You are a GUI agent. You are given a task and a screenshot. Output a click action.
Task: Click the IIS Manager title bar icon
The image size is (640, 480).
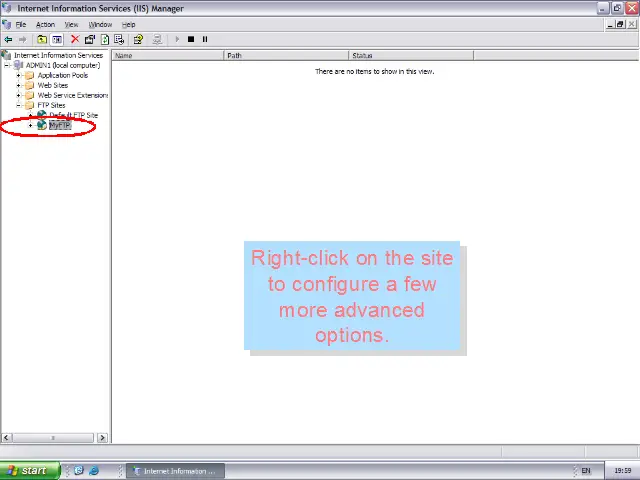click(x=7, y=8)
